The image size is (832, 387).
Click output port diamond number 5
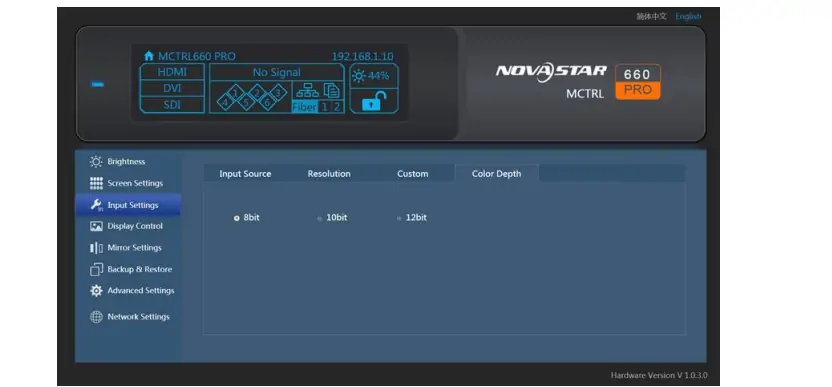click(x=246, y=102)
